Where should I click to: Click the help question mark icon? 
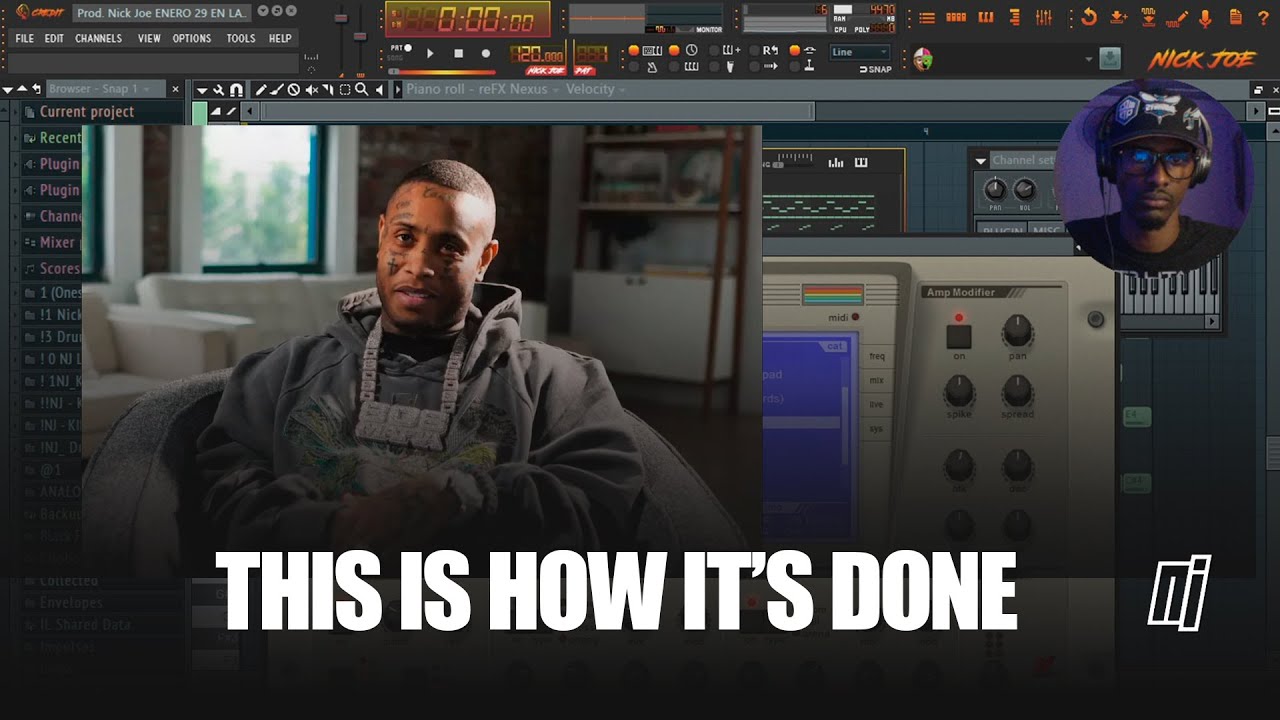(x=1263, y=18)
